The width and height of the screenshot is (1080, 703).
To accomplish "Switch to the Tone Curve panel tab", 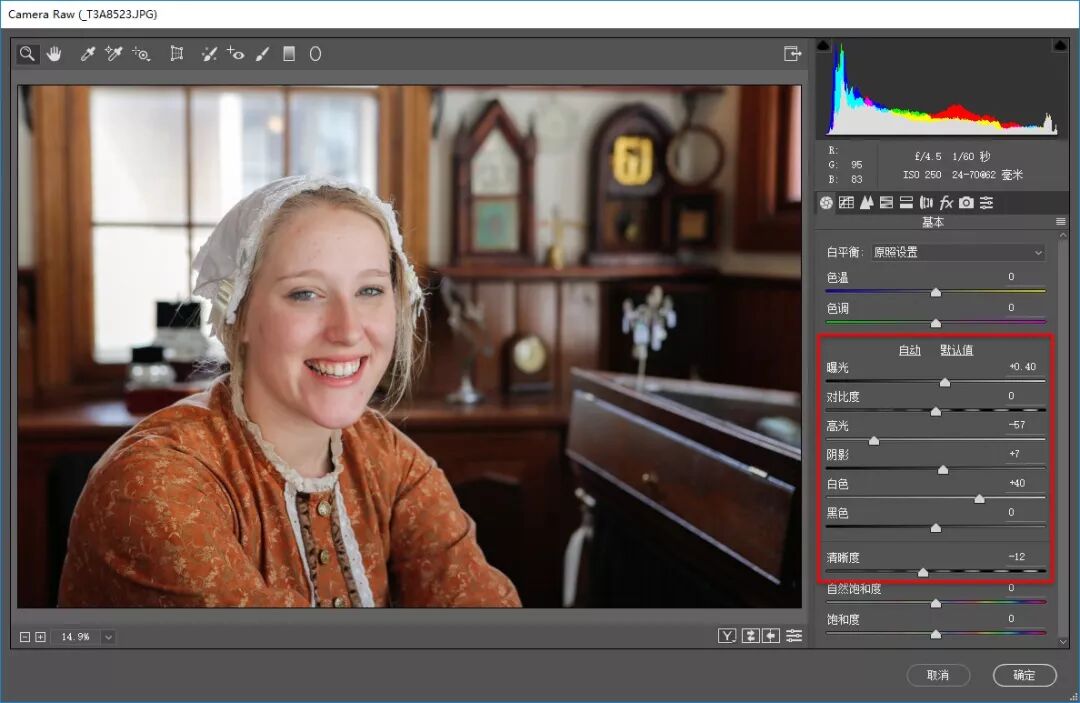I will (x=846, y=202).
